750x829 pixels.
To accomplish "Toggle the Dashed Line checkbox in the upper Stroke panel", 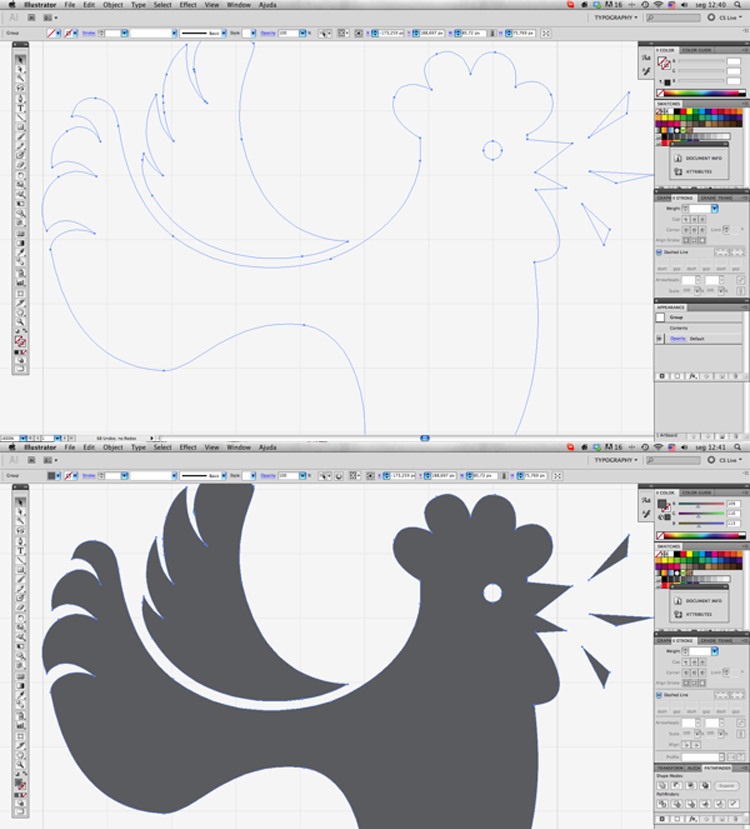I will [x=659, y=252].
